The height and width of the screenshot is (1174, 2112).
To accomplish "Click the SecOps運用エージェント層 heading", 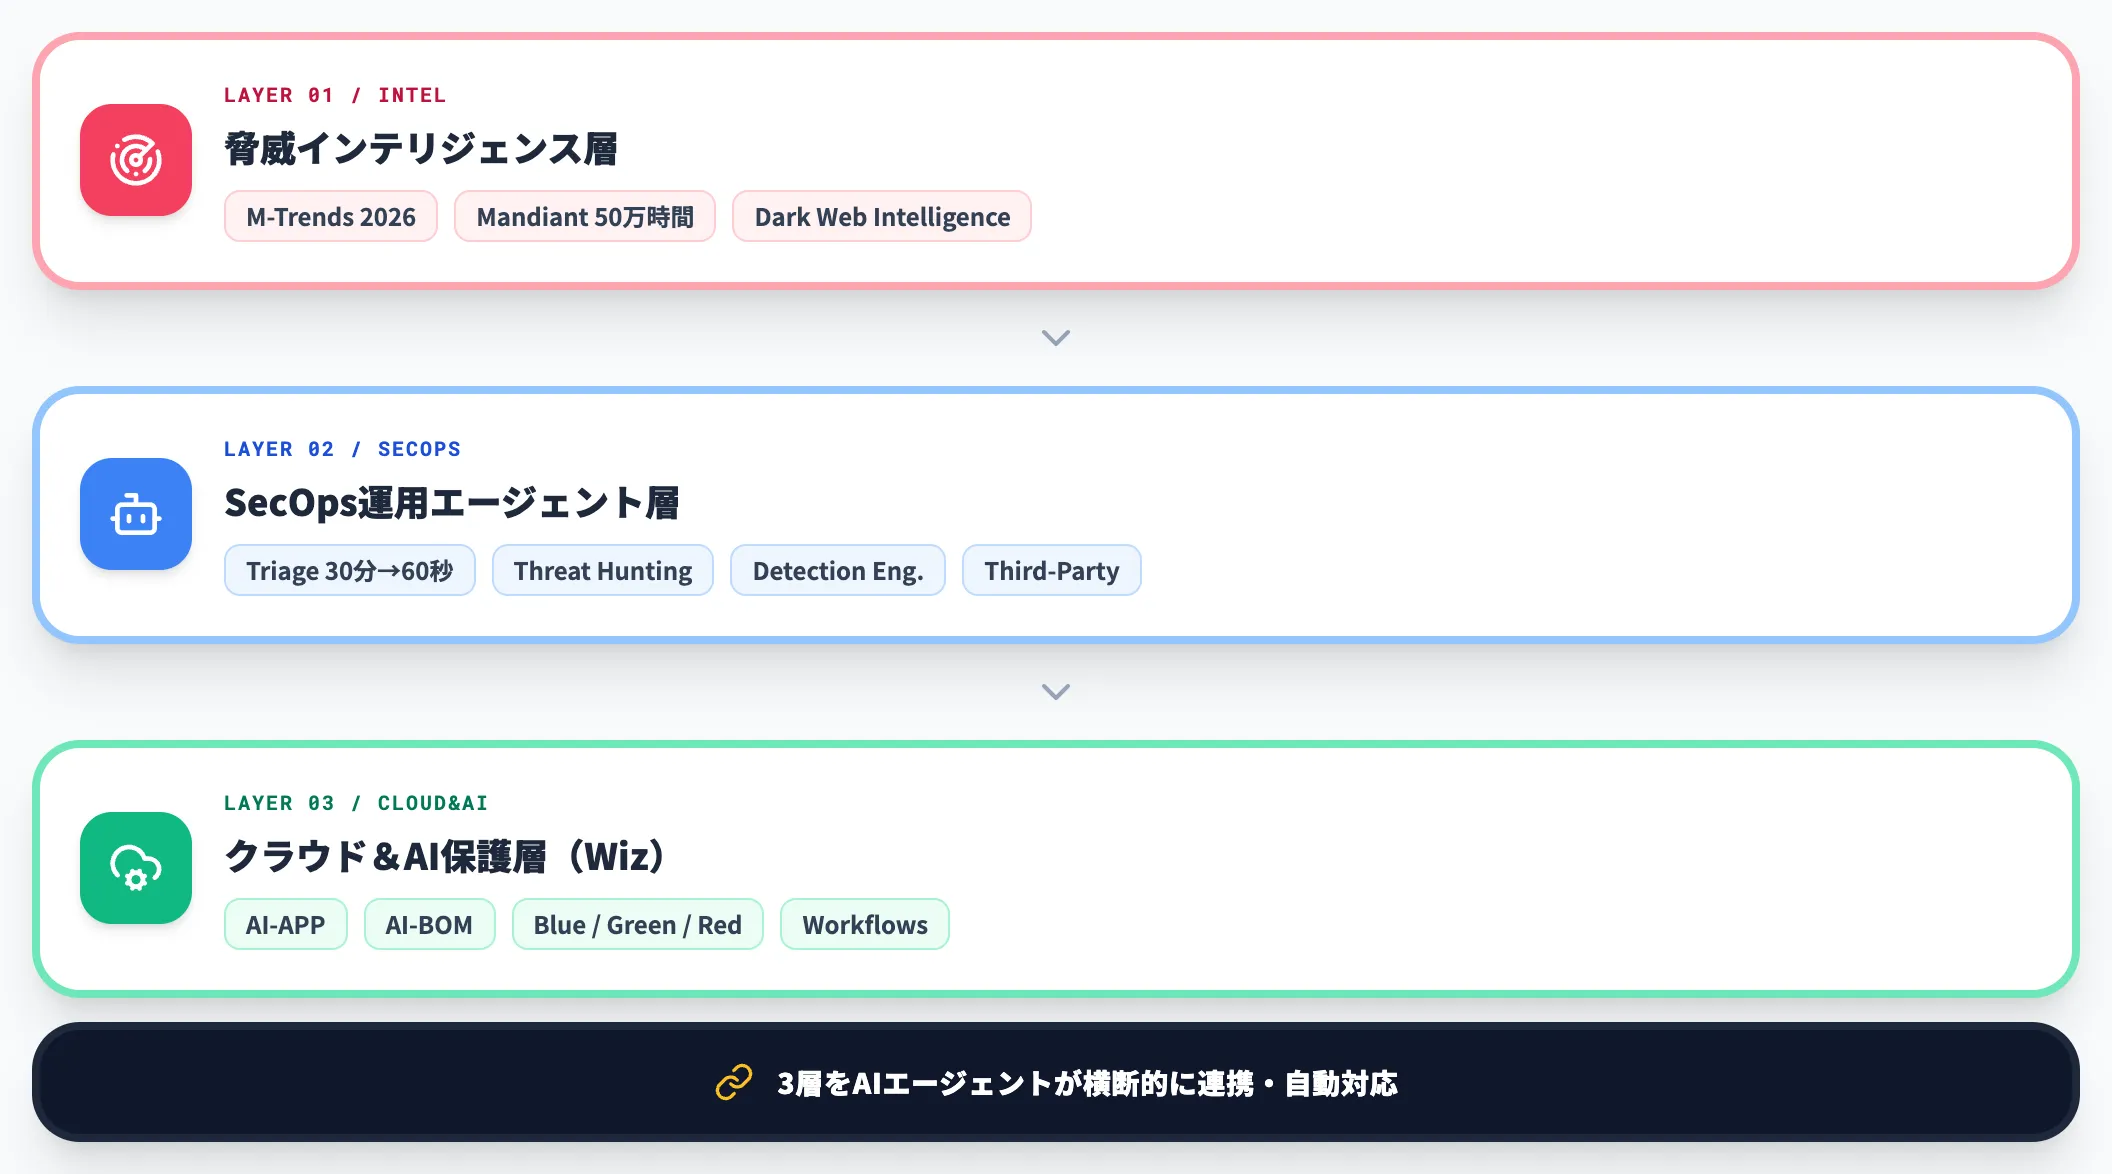I will (x=452, y=503).
